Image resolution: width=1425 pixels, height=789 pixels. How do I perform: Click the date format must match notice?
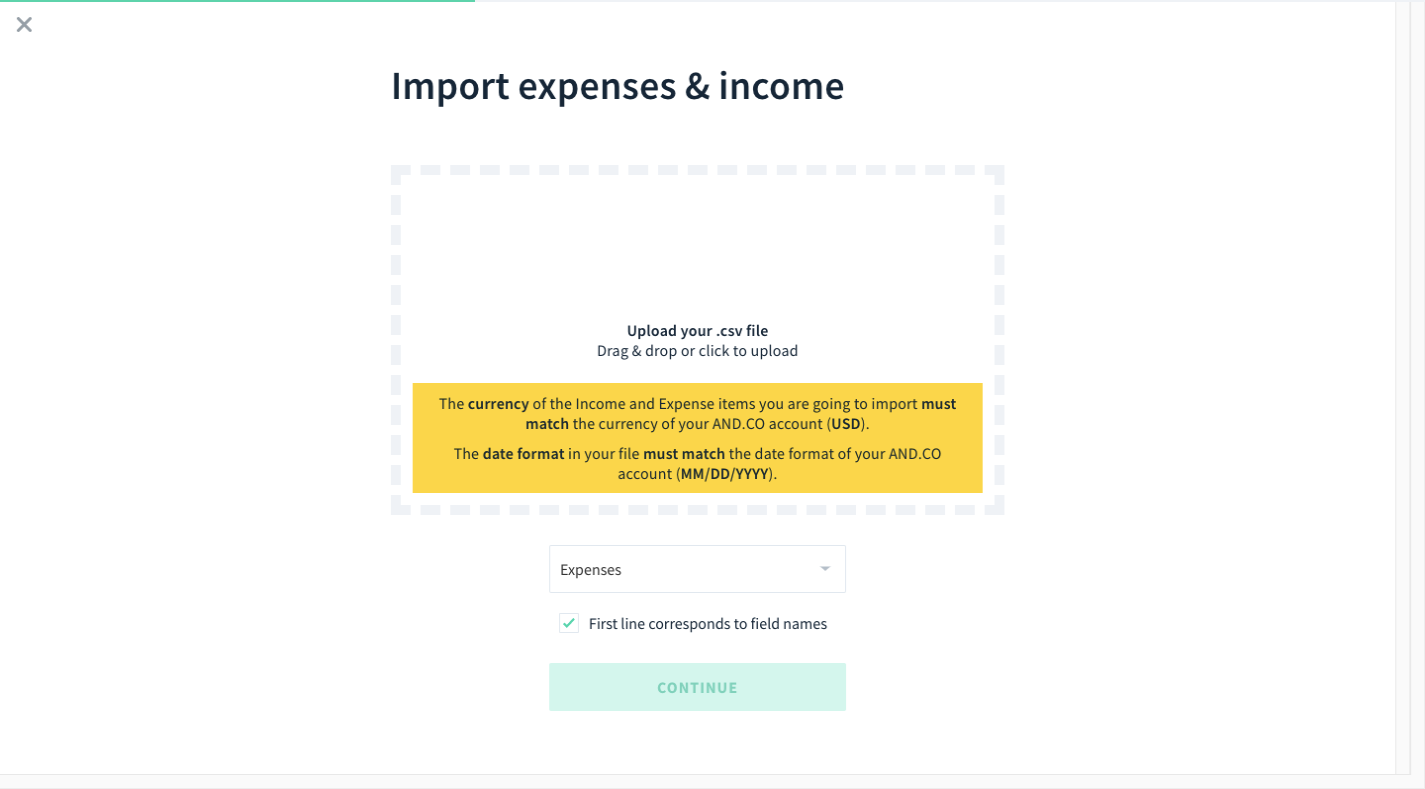(697, 463)
